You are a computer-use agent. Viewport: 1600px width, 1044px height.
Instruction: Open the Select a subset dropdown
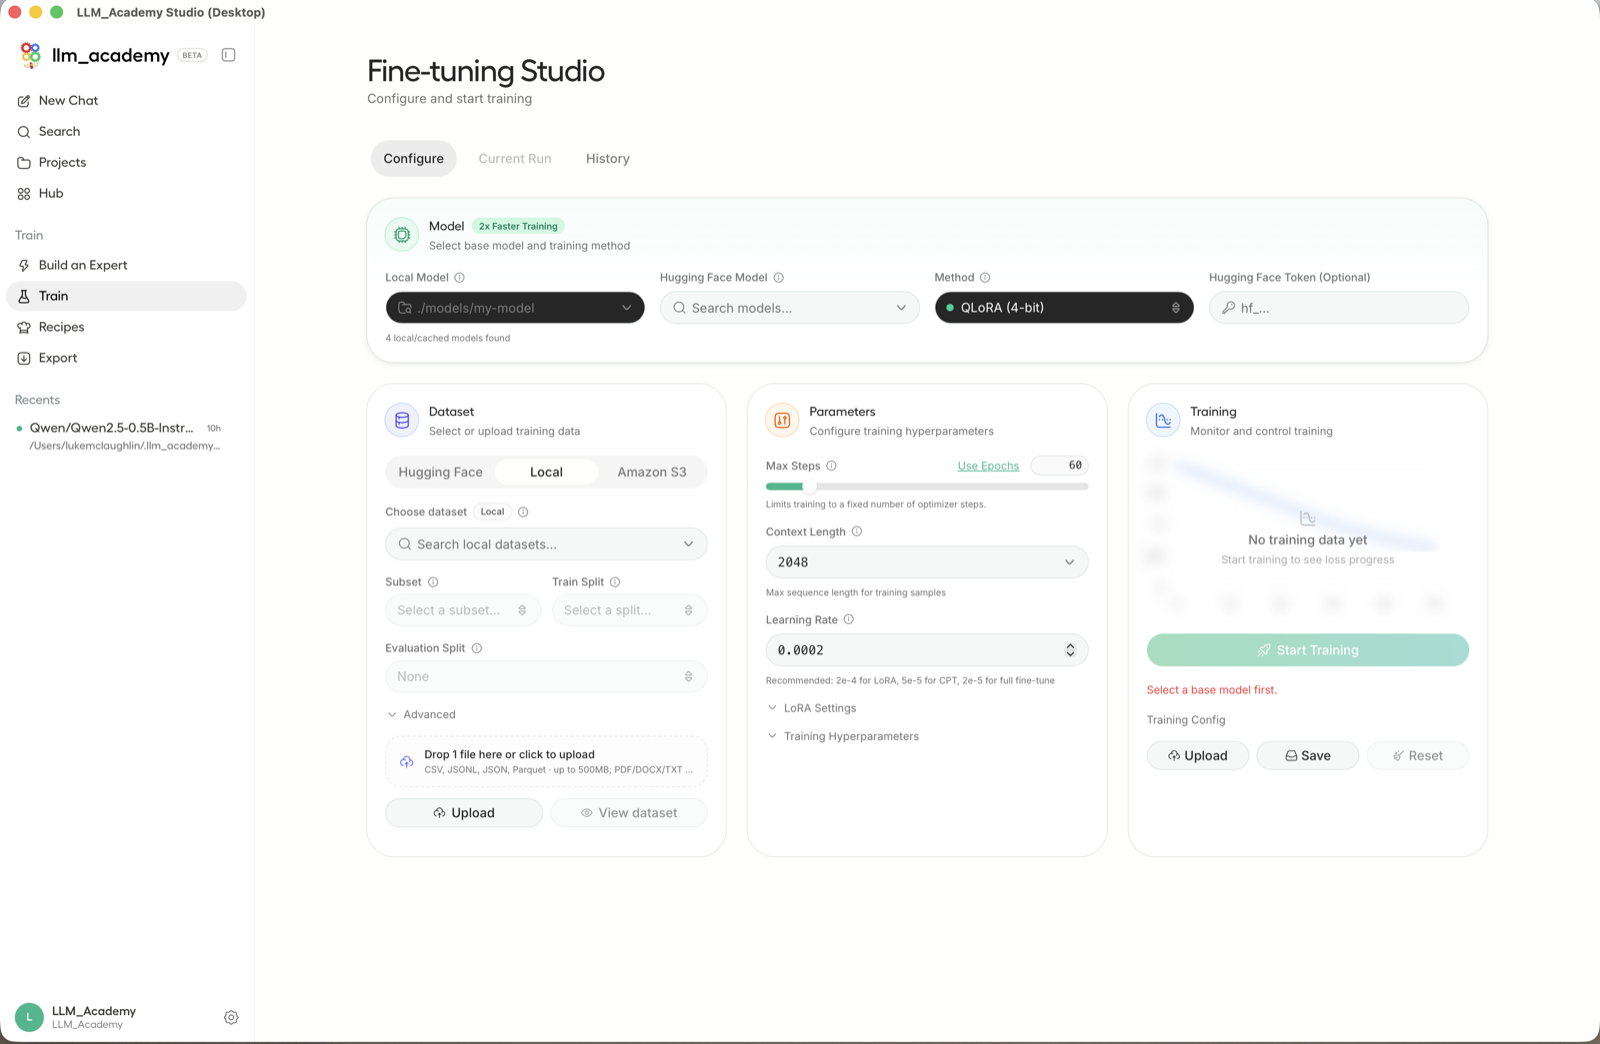point(463,610)
